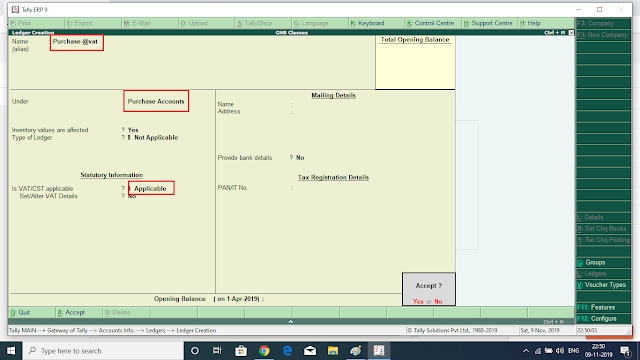
Task: Click ENG language indicator in tray
Action: [x=573, y=351]
